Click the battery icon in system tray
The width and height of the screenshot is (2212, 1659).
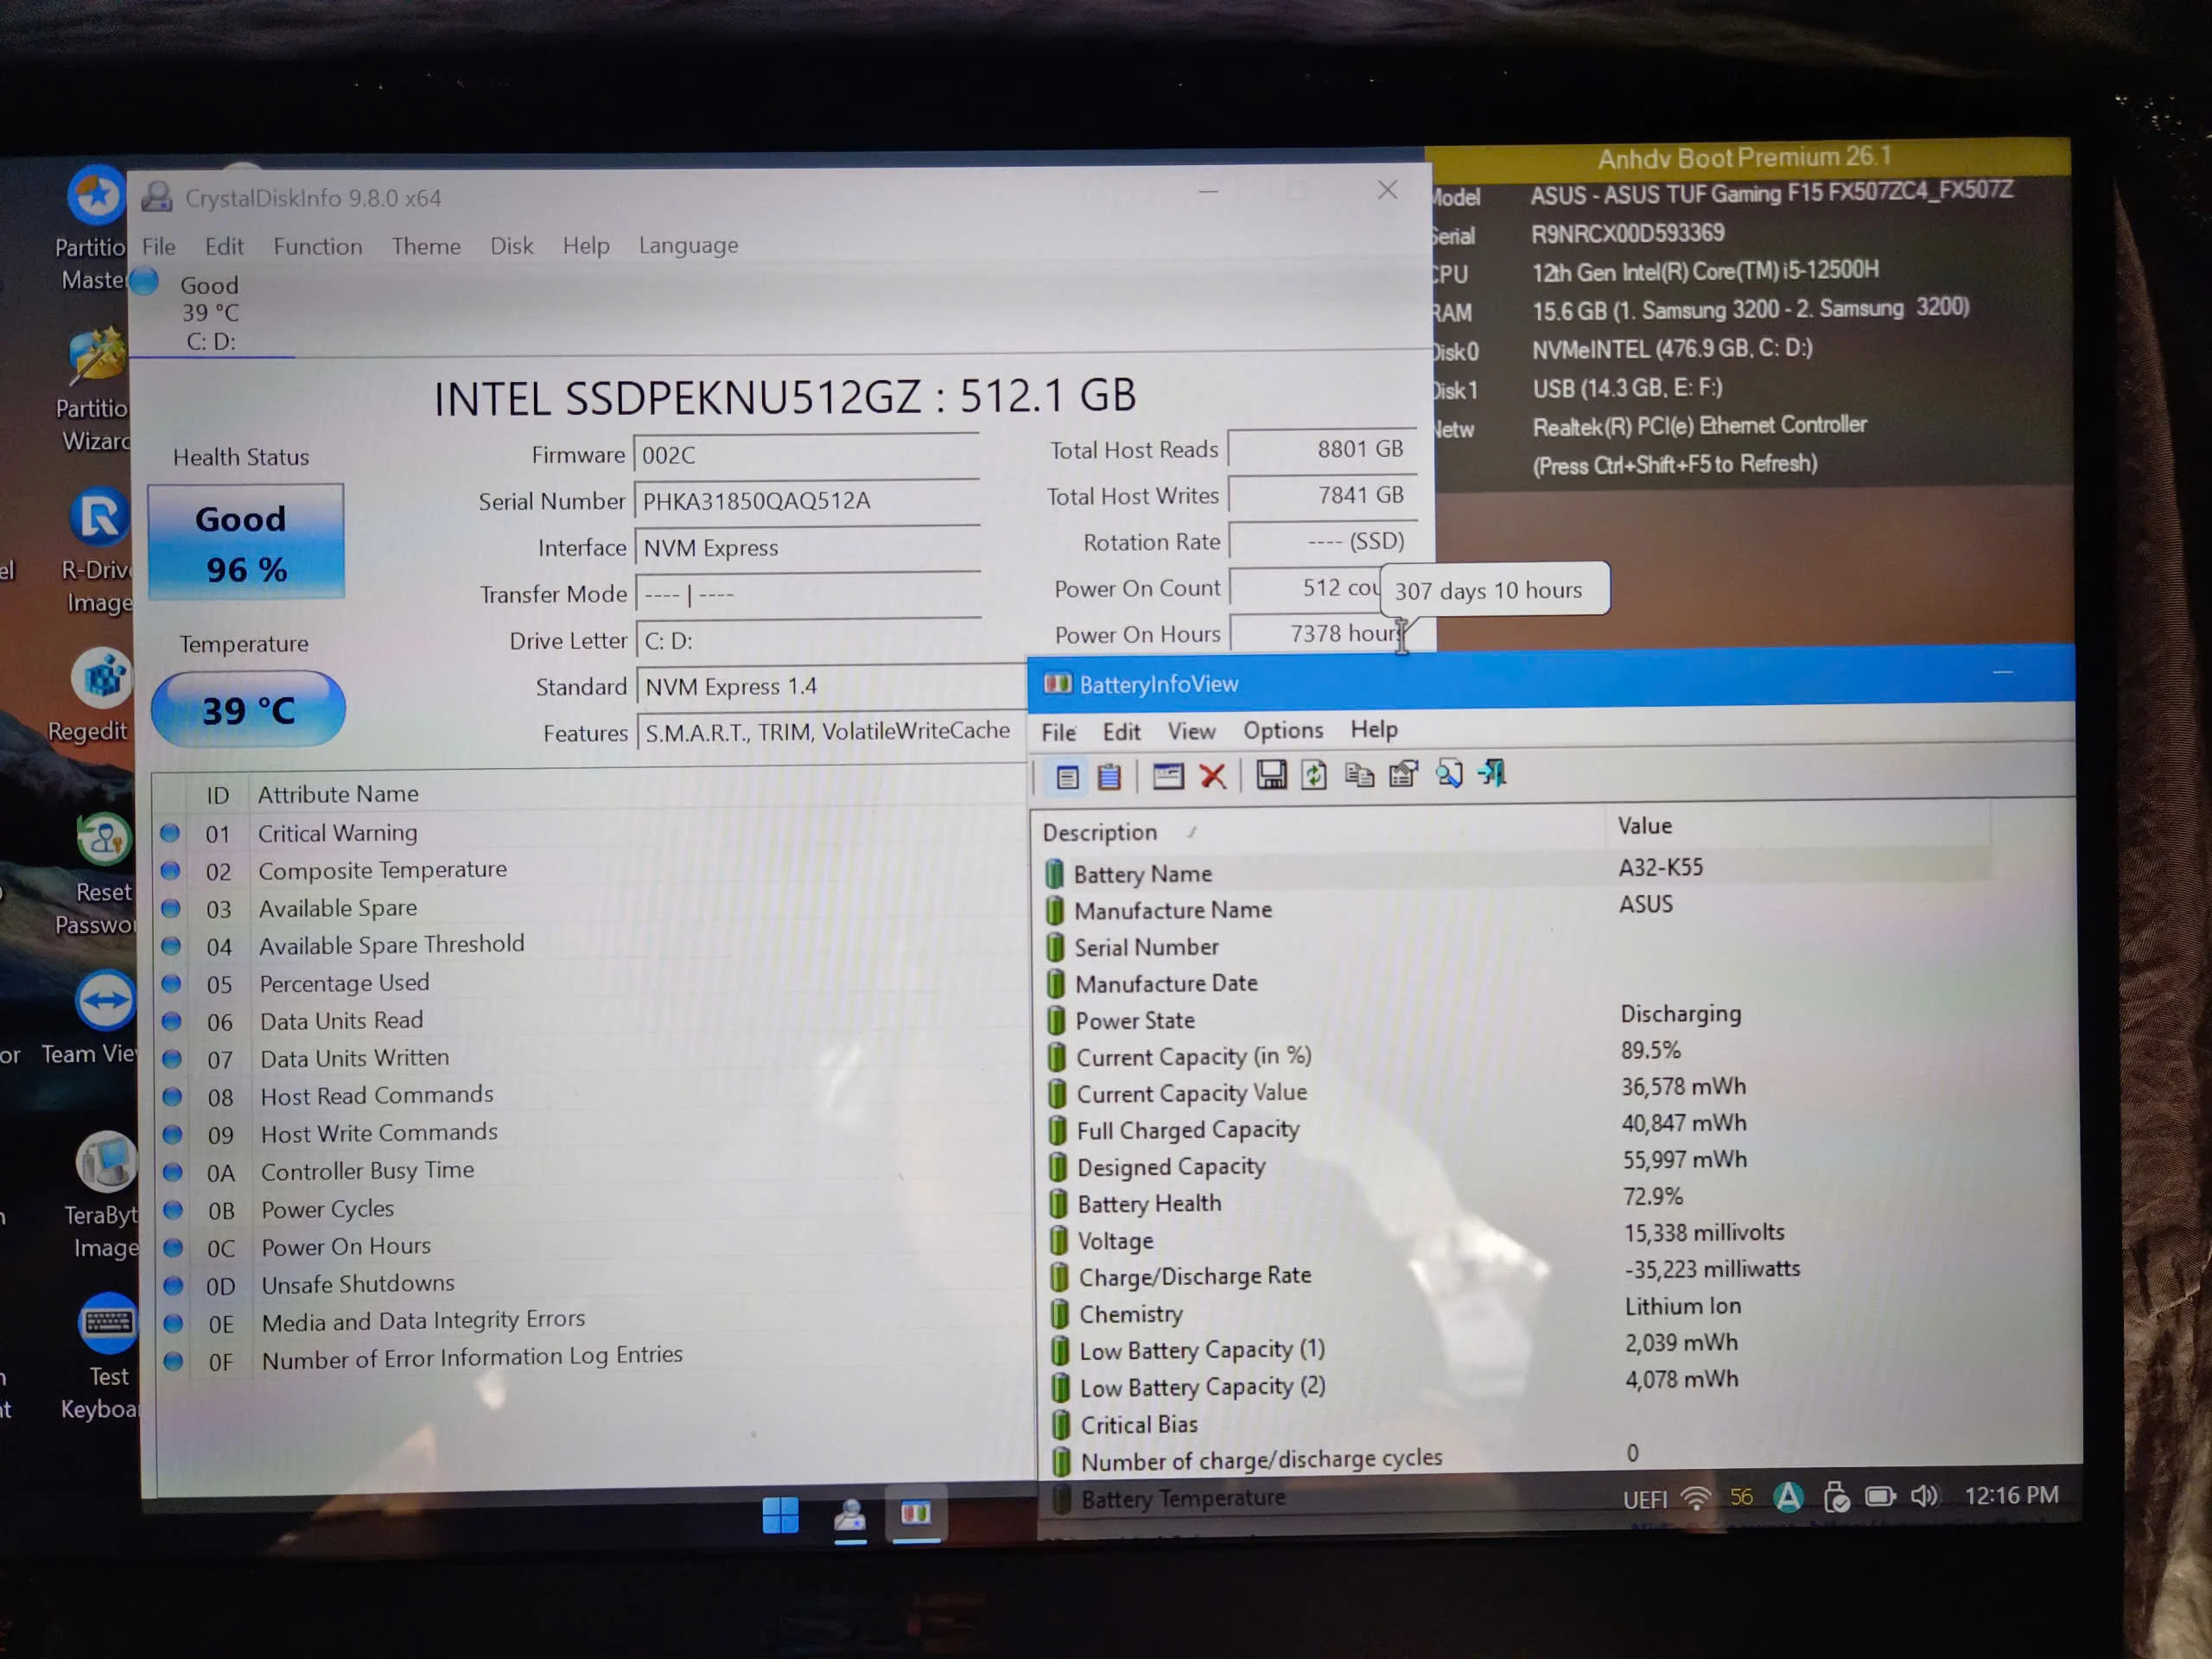click(1880, 1497)
